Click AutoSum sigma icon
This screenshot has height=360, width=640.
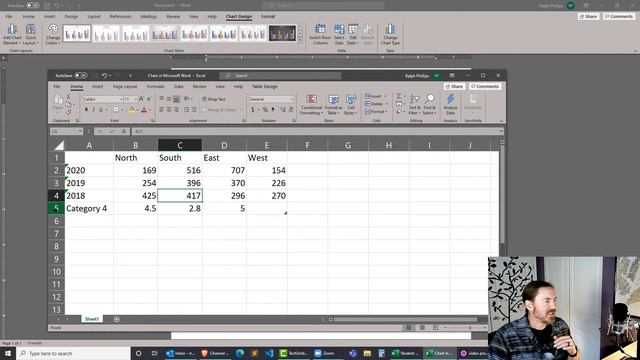click(399, 96)
